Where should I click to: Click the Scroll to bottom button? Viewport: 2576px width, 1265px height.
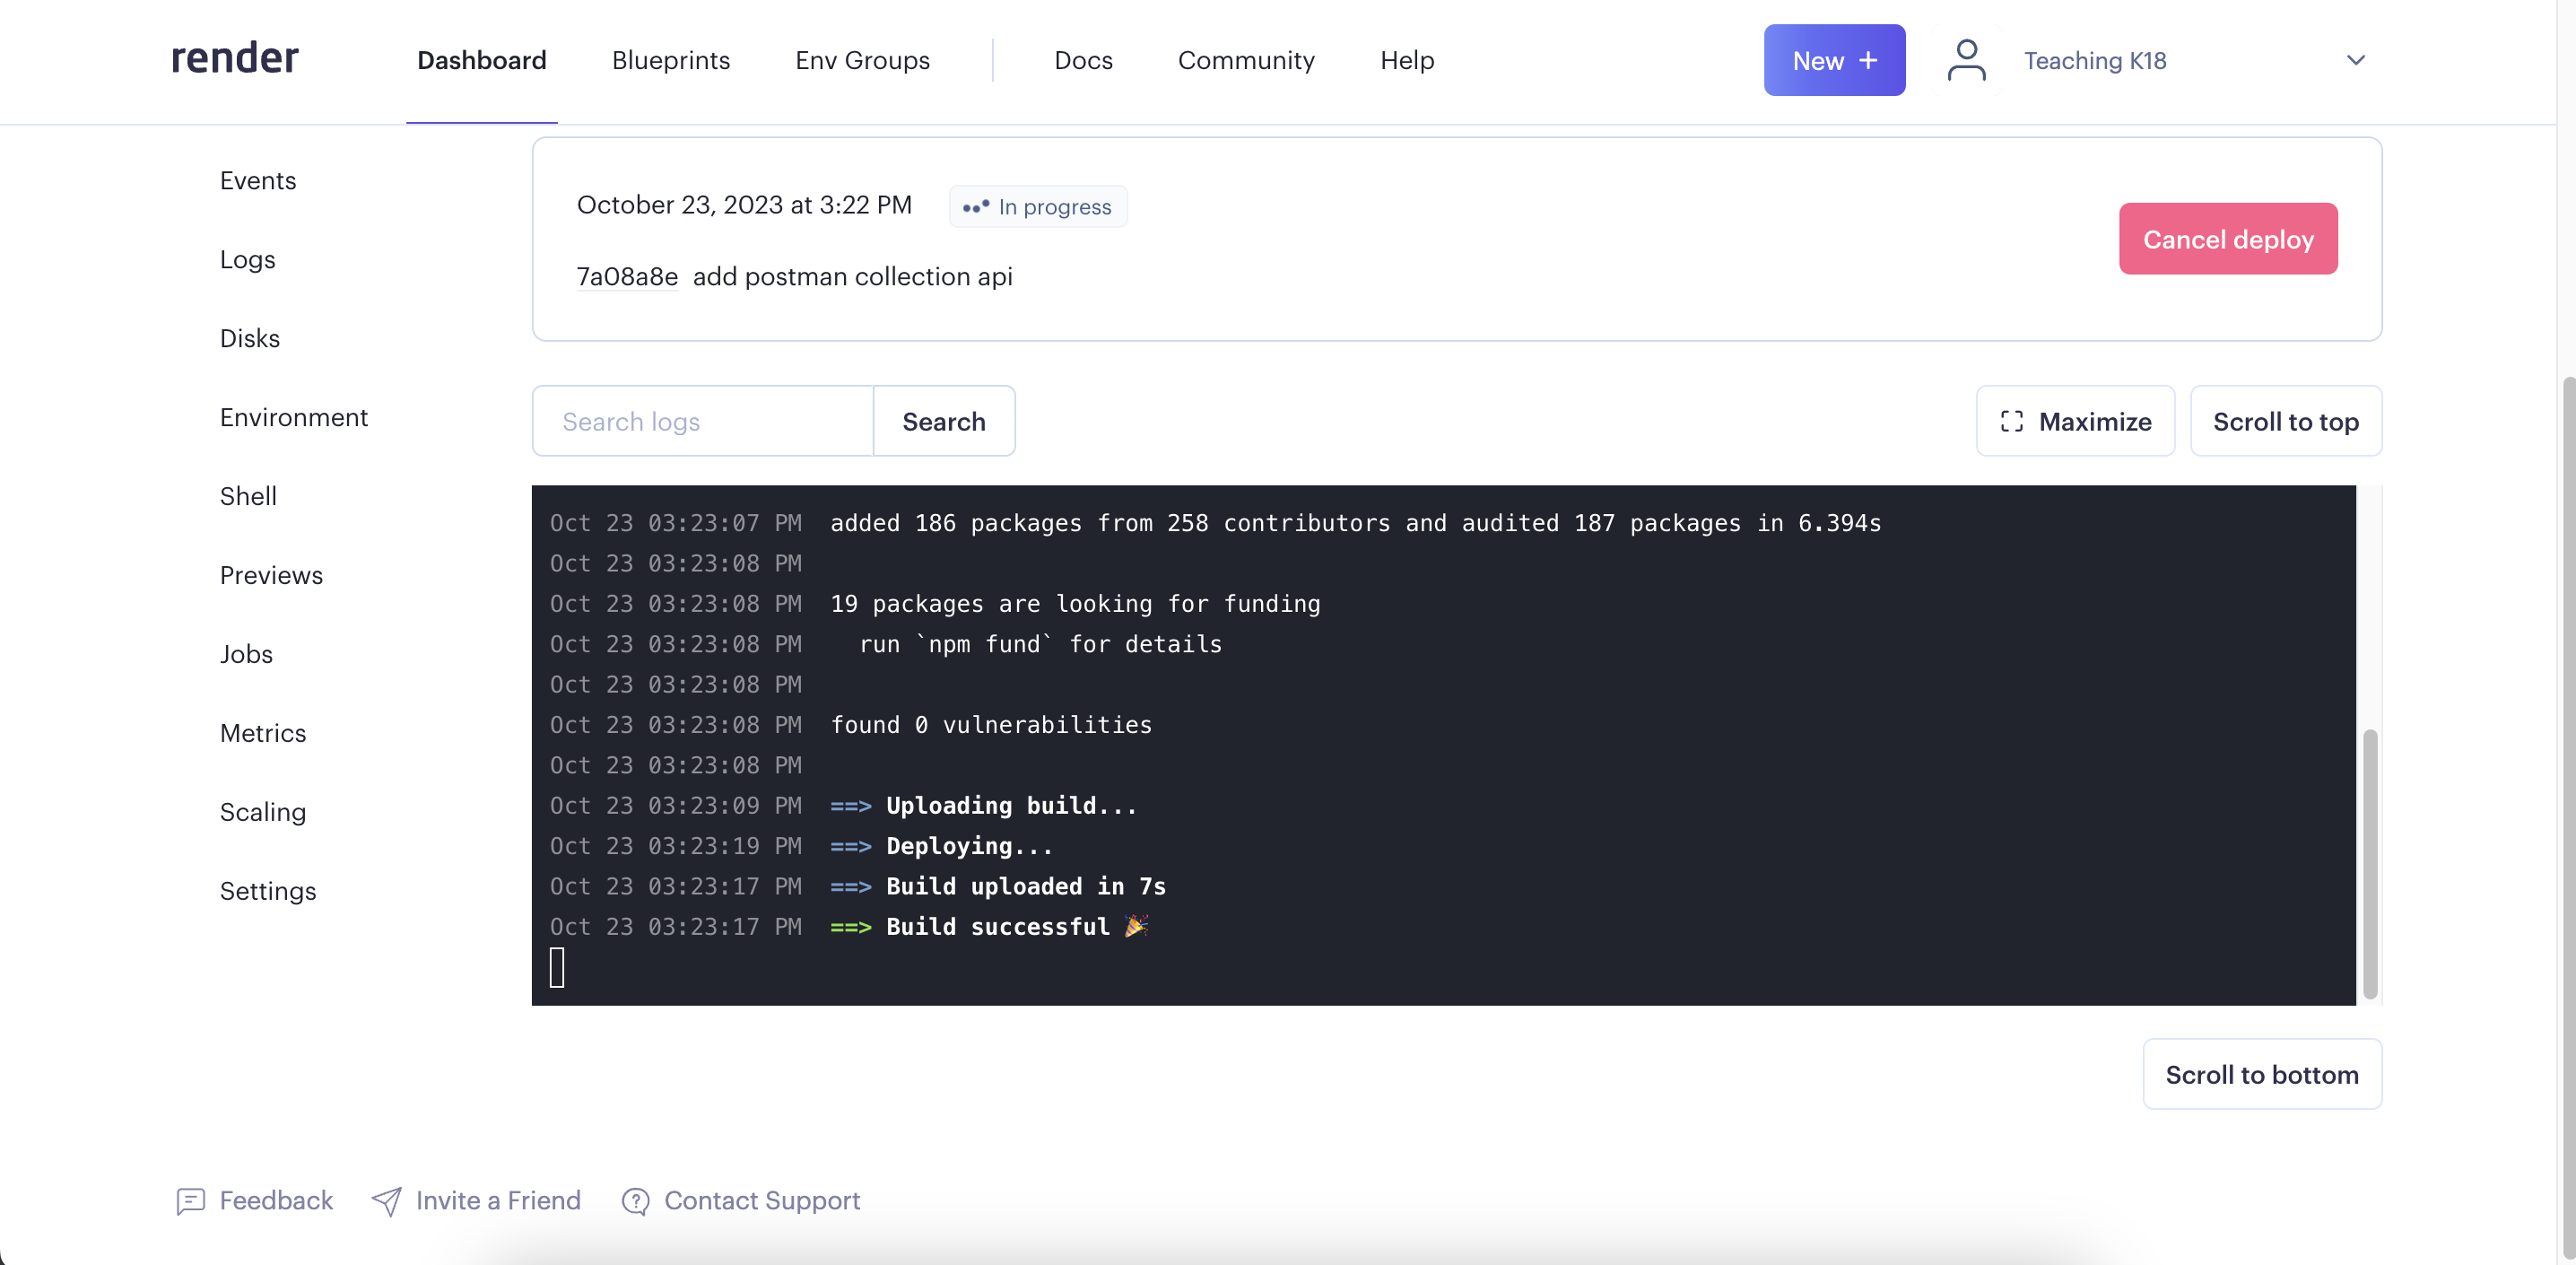click(x=2261, y=1074)
